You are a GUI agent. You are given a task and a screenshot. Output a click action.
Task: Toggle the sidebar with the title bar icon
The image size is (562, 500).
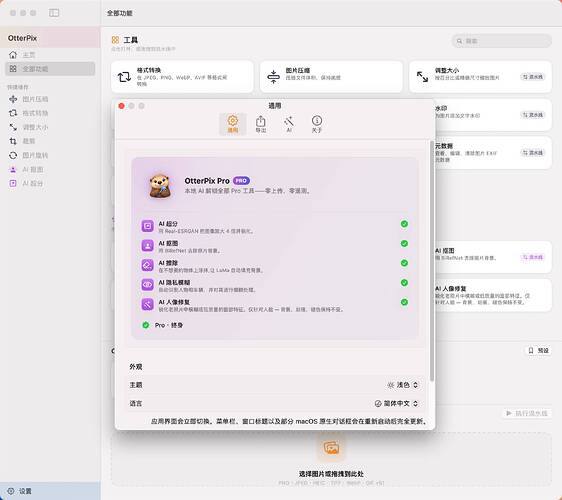point(54,13)
